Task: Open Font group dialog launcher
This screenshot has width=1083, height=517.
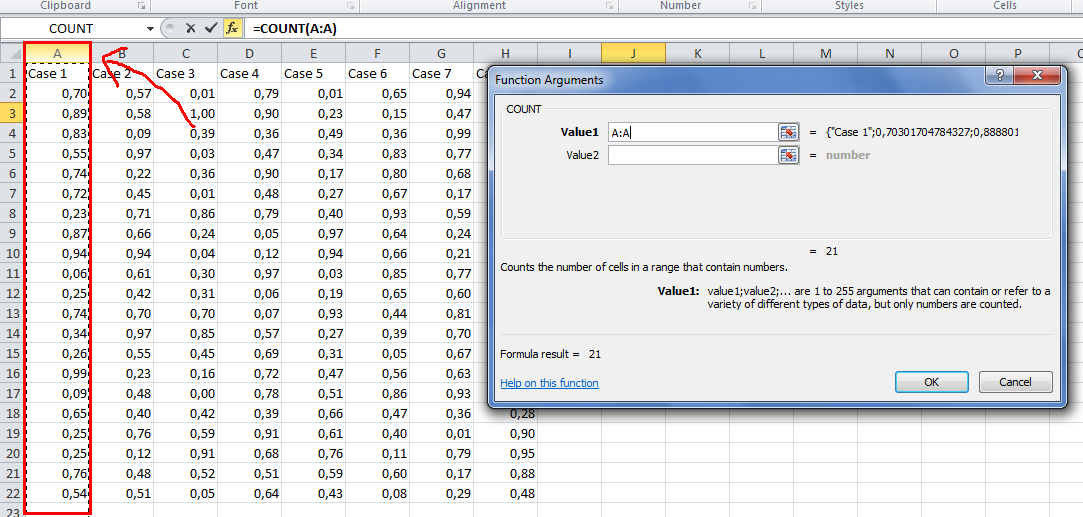Action: click(x=350, y=6)
